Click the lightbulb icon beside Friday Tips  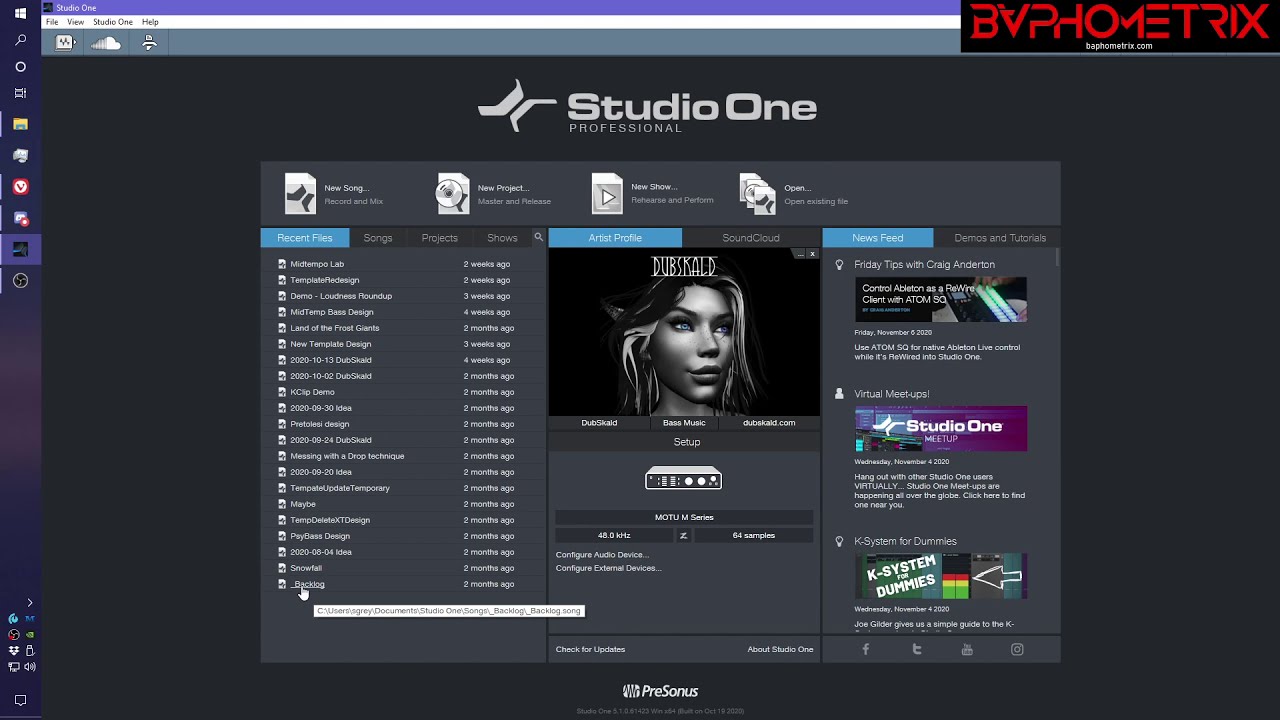[x=839, y=265]
